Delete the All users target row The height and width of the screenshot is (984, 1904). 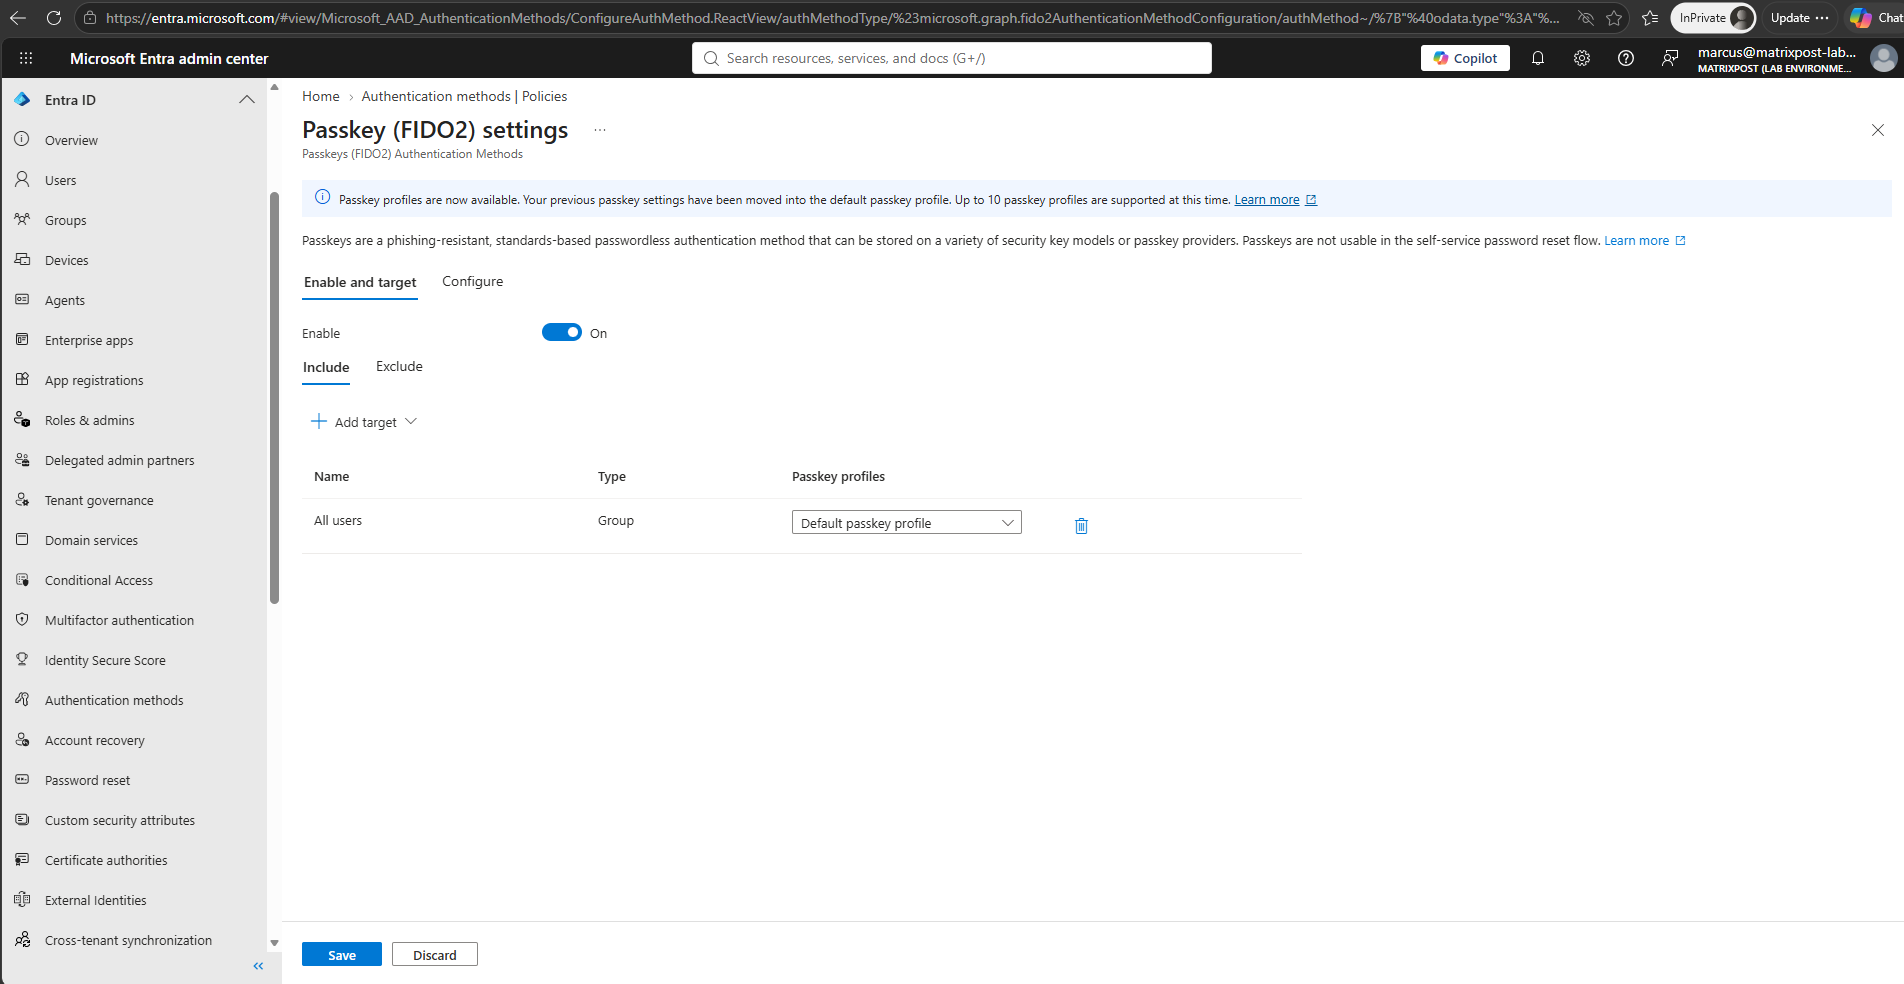click(1081, 525)
